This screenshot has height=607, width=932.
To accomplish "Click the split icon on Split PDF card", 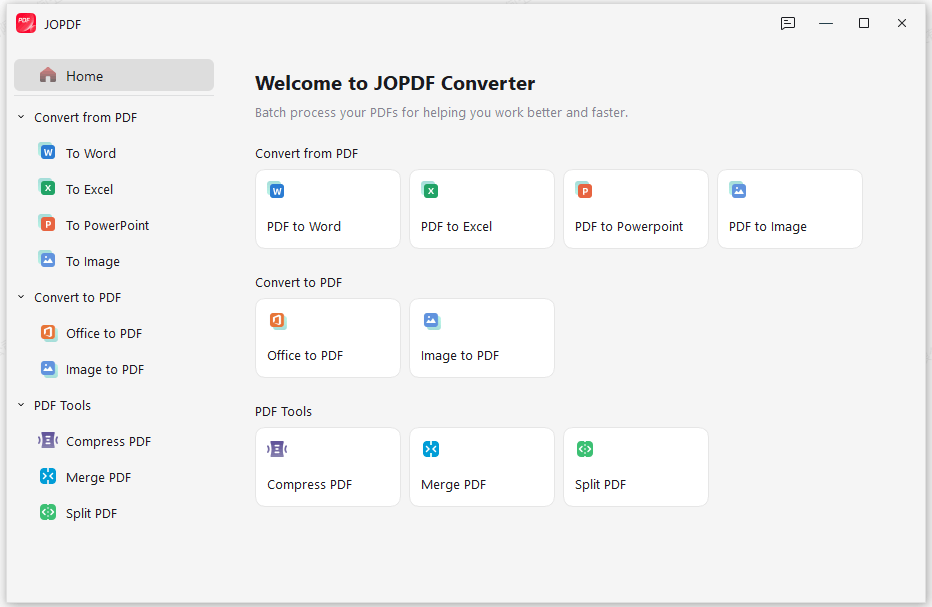I will pyautogui.click(x=585, y=449).
